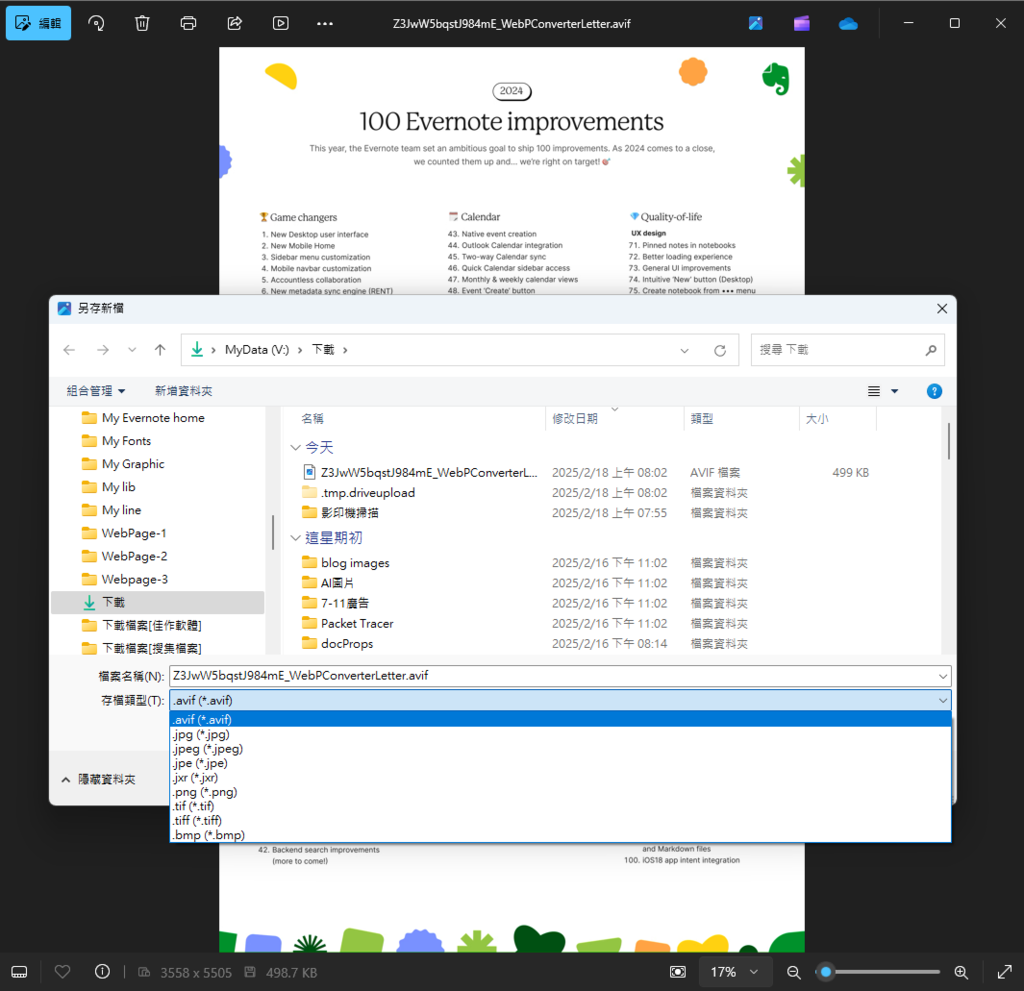Toggle the 存檔類型 .avif combo box
The image size is (1024, 991).
[x=560, y=700]
